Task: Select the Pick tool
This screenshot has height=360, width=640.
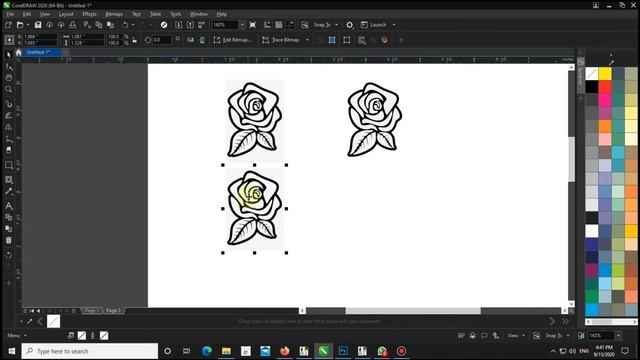Action: [9, 55]
